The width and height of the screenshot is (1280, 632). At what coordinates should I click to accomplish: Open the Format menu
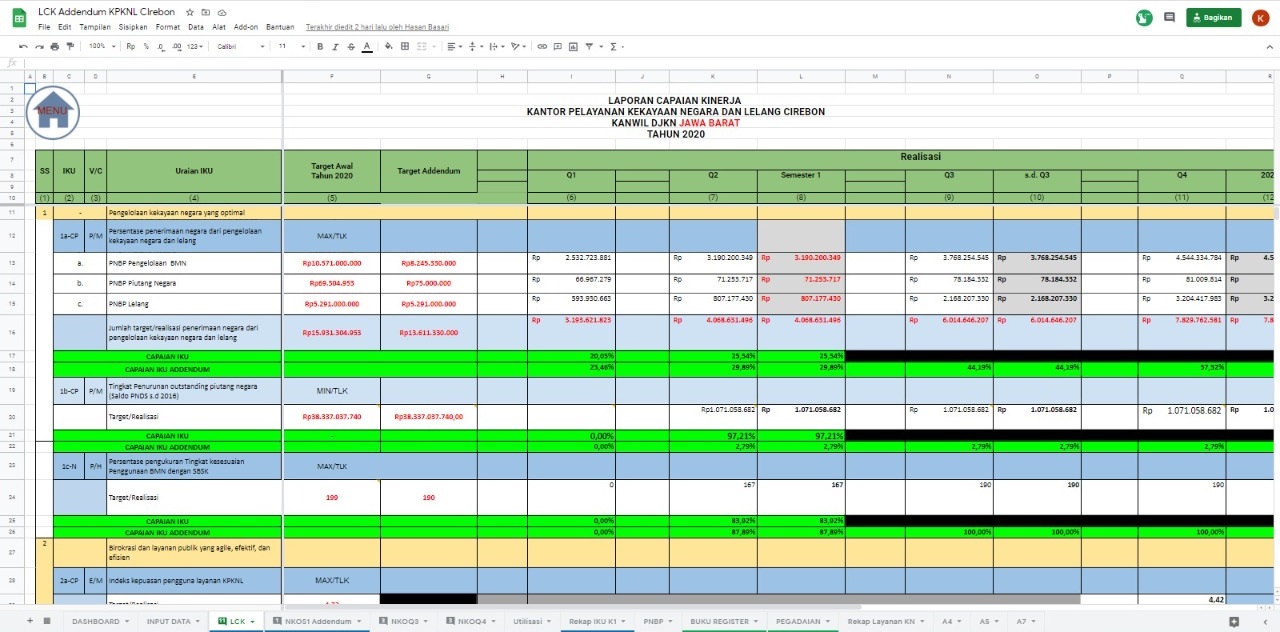168,27
